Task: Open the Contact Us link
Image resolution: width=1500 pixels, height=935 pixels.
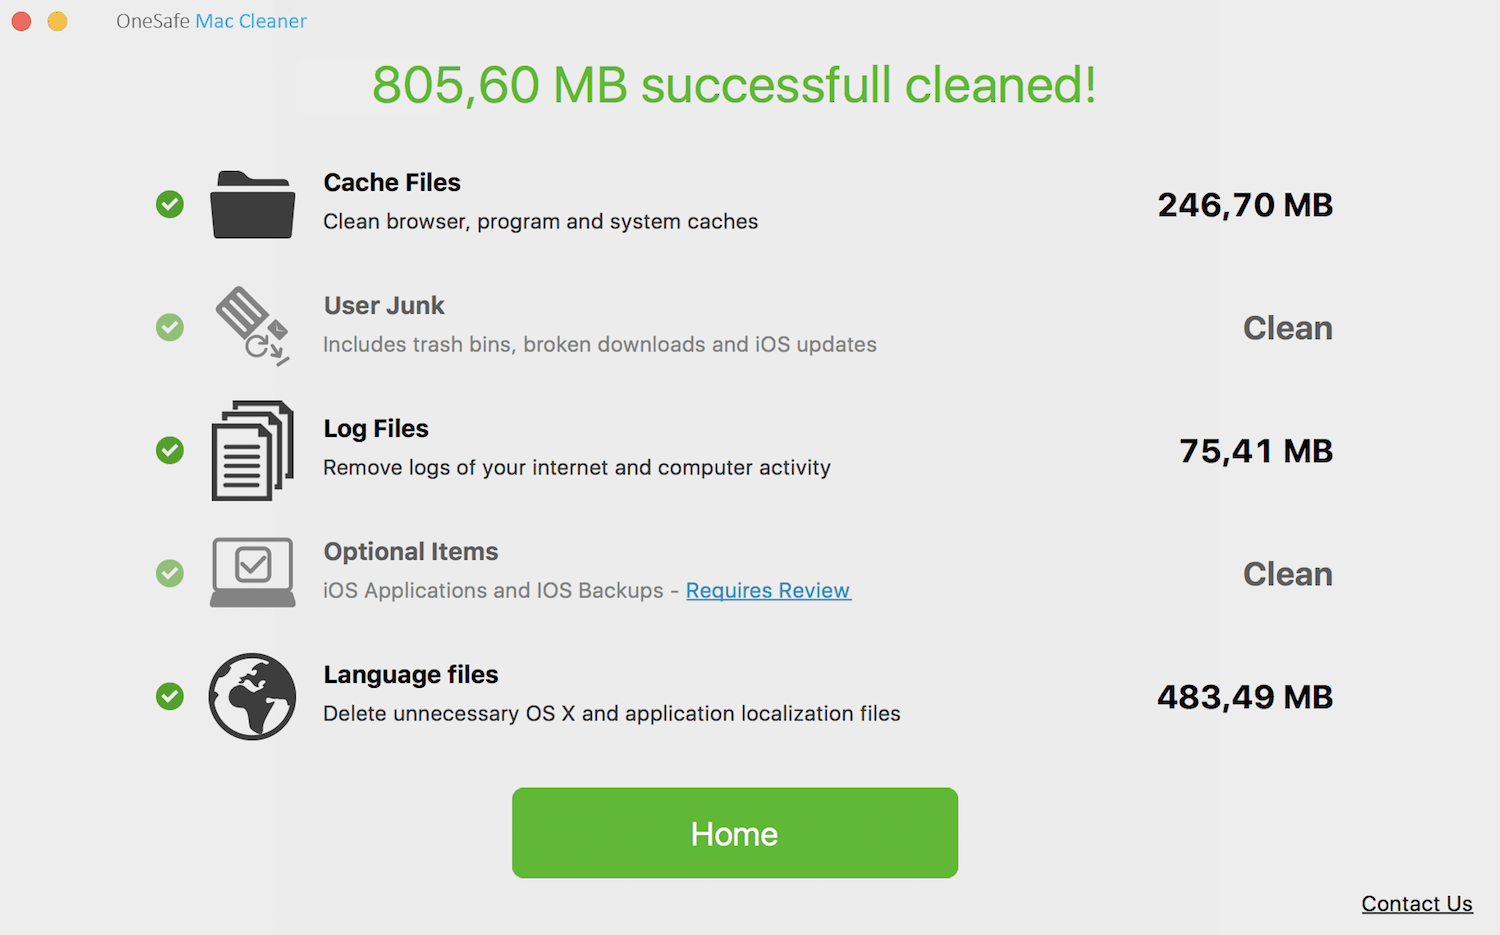Action: 1416,904
